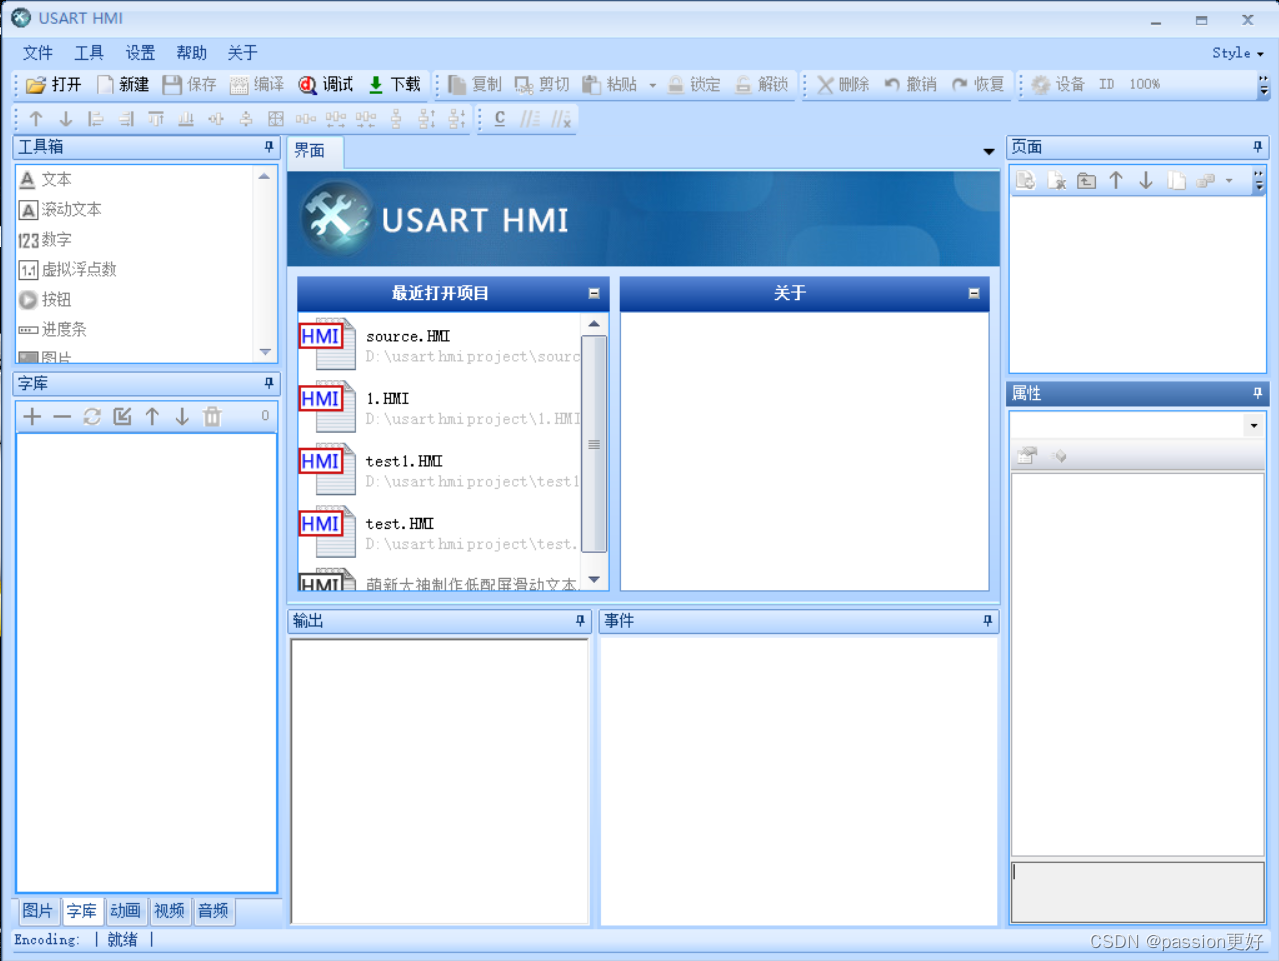Click the 解锁 unlock icon
The width and height of the screenshot is (1279, 961).
(743, 85)
